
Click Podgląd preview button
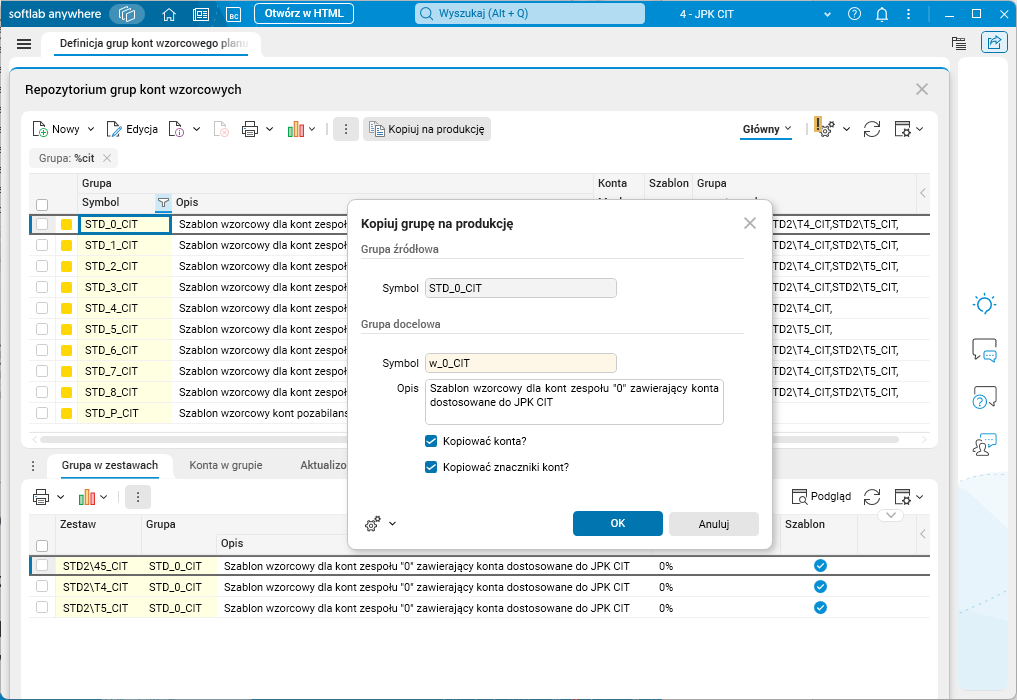click(x=821, y=497)
